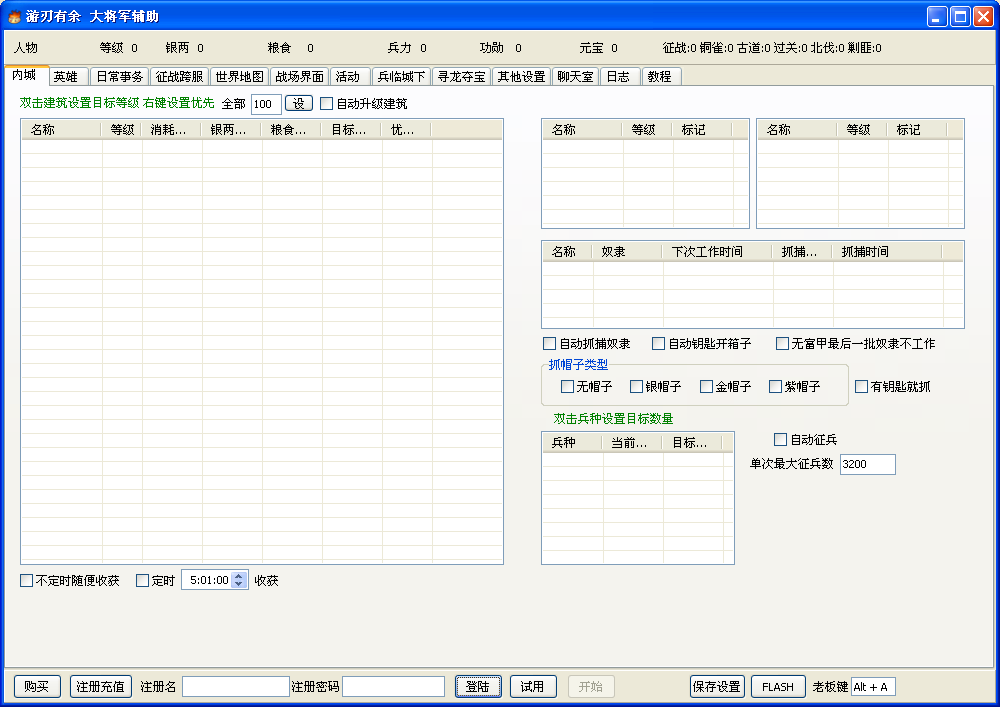Click the app icon in the title bar
1000x707 pixels.
[x=14, y=17]
